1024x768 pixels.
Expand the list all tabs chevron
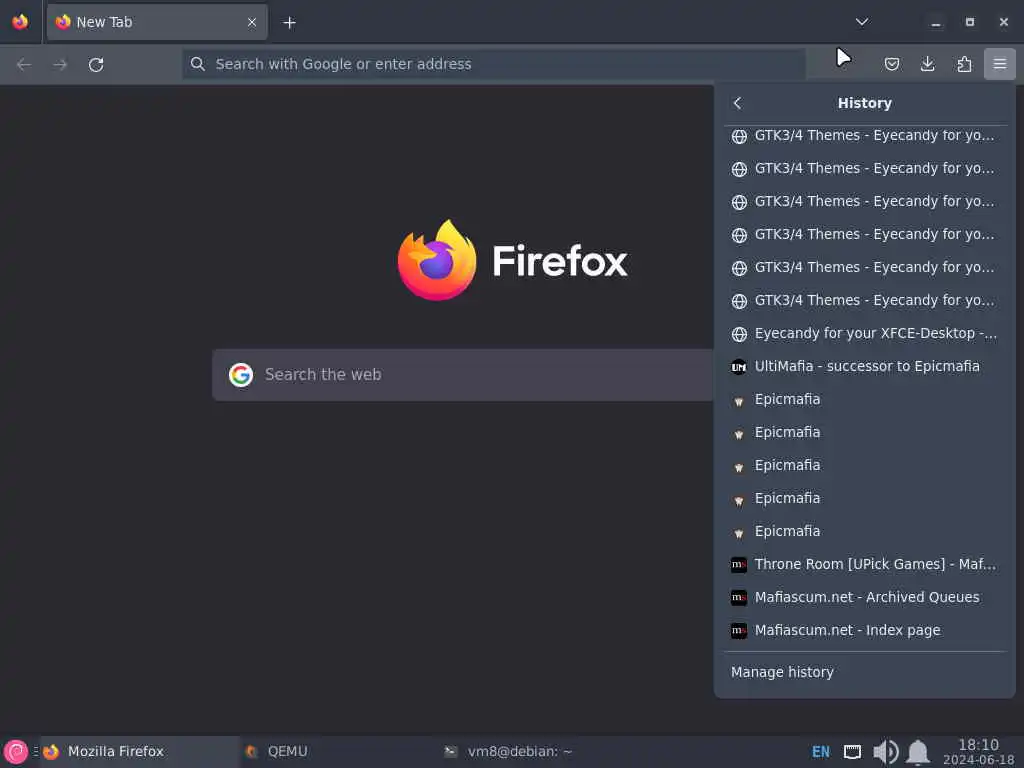862,22
